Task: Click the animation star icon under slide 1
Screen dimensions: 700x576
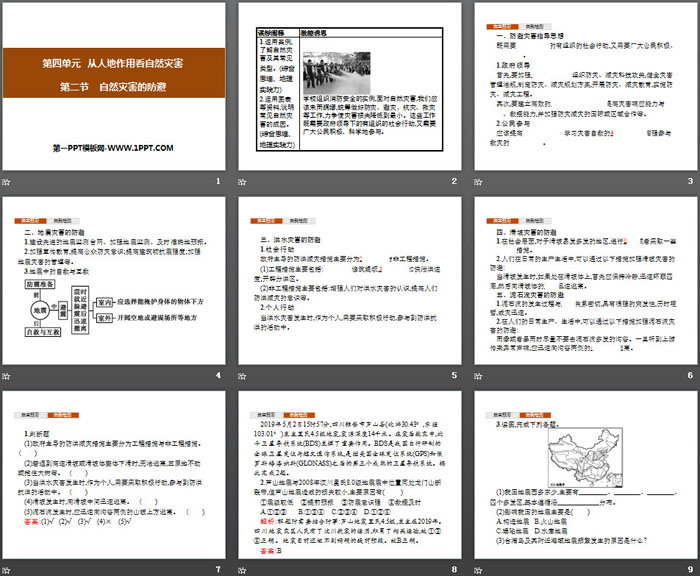Action: [x=6, y=182]
